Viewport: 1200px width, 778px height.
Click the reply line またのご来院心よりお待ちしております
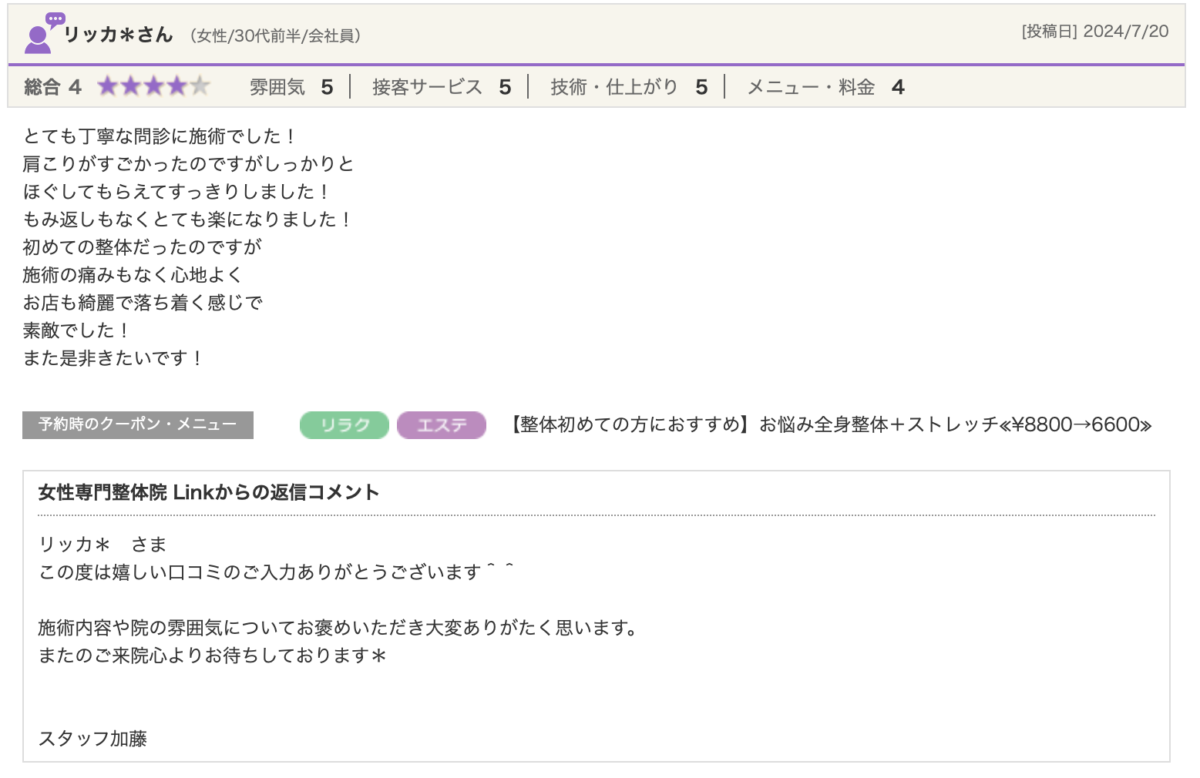point(212,657)
